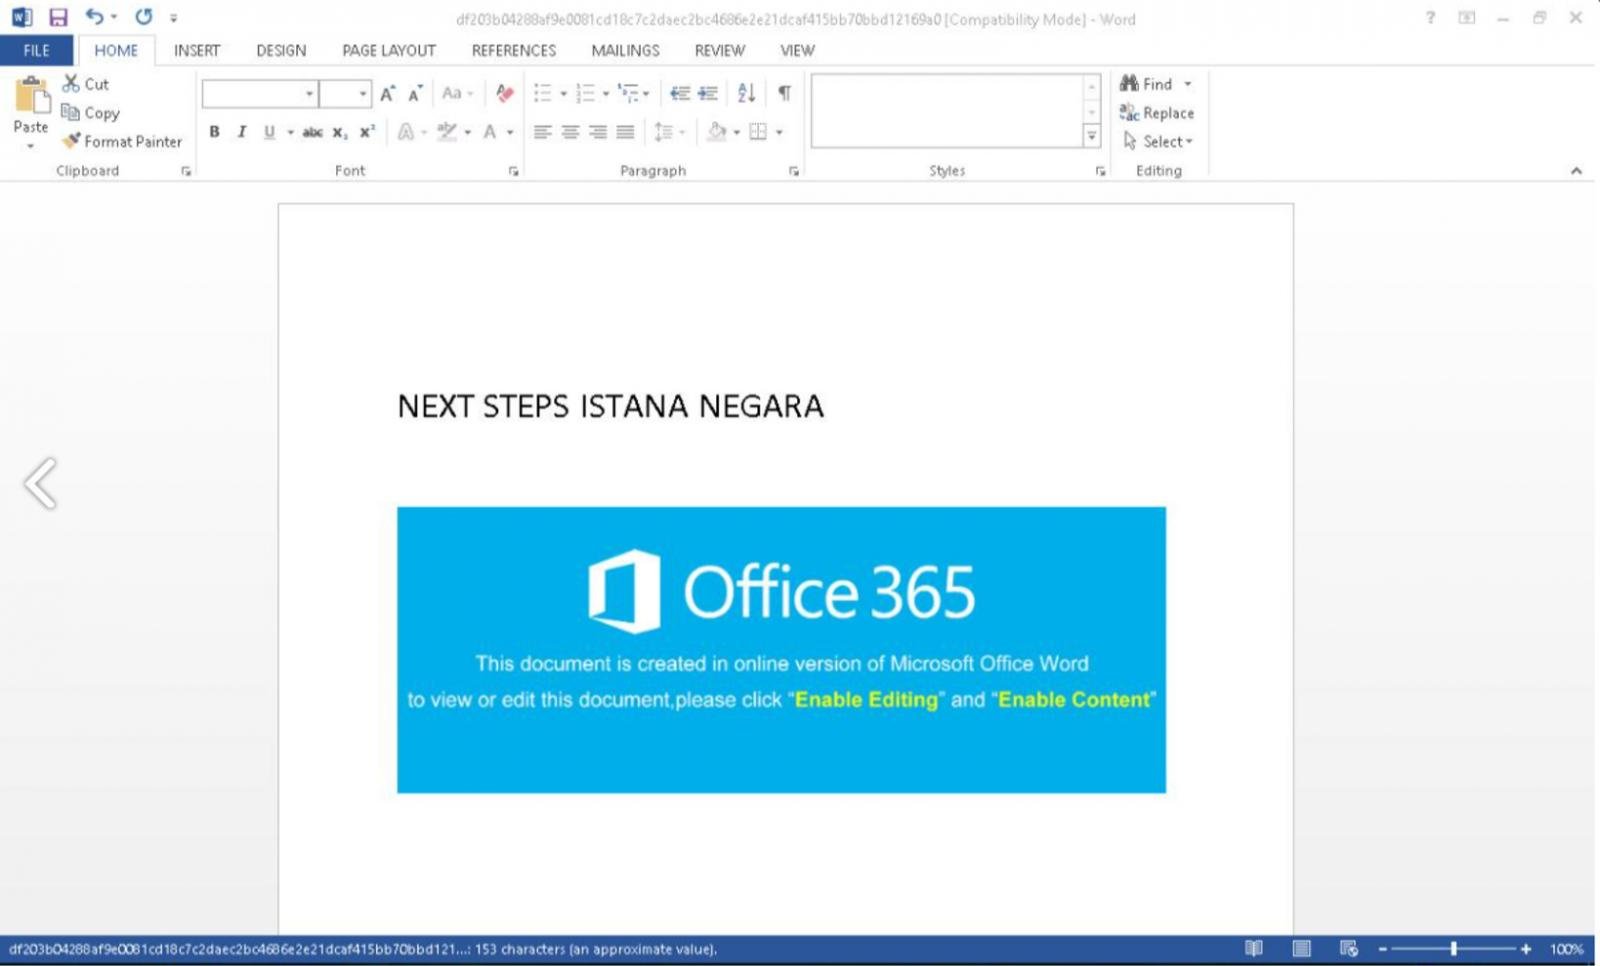This screenshot has width=1600, height=966.
Task: Select the Format Painter tool
Action: point(122,141)
